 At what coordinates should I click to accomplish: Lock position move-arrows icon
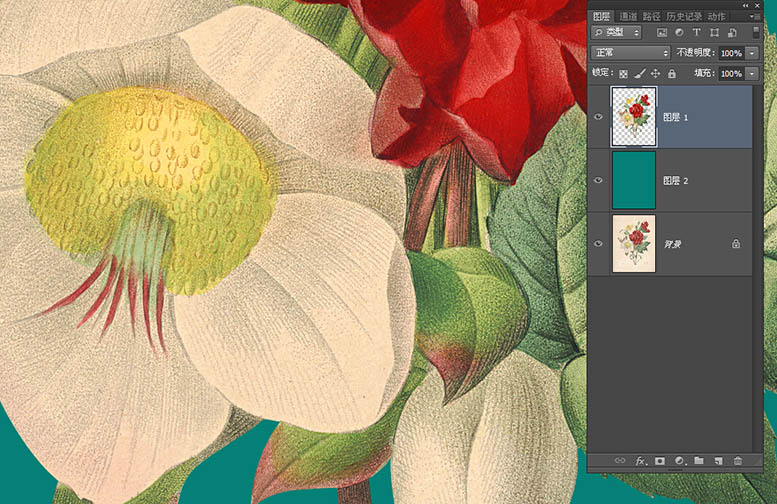pyautogui.click(x=655, y=74)
